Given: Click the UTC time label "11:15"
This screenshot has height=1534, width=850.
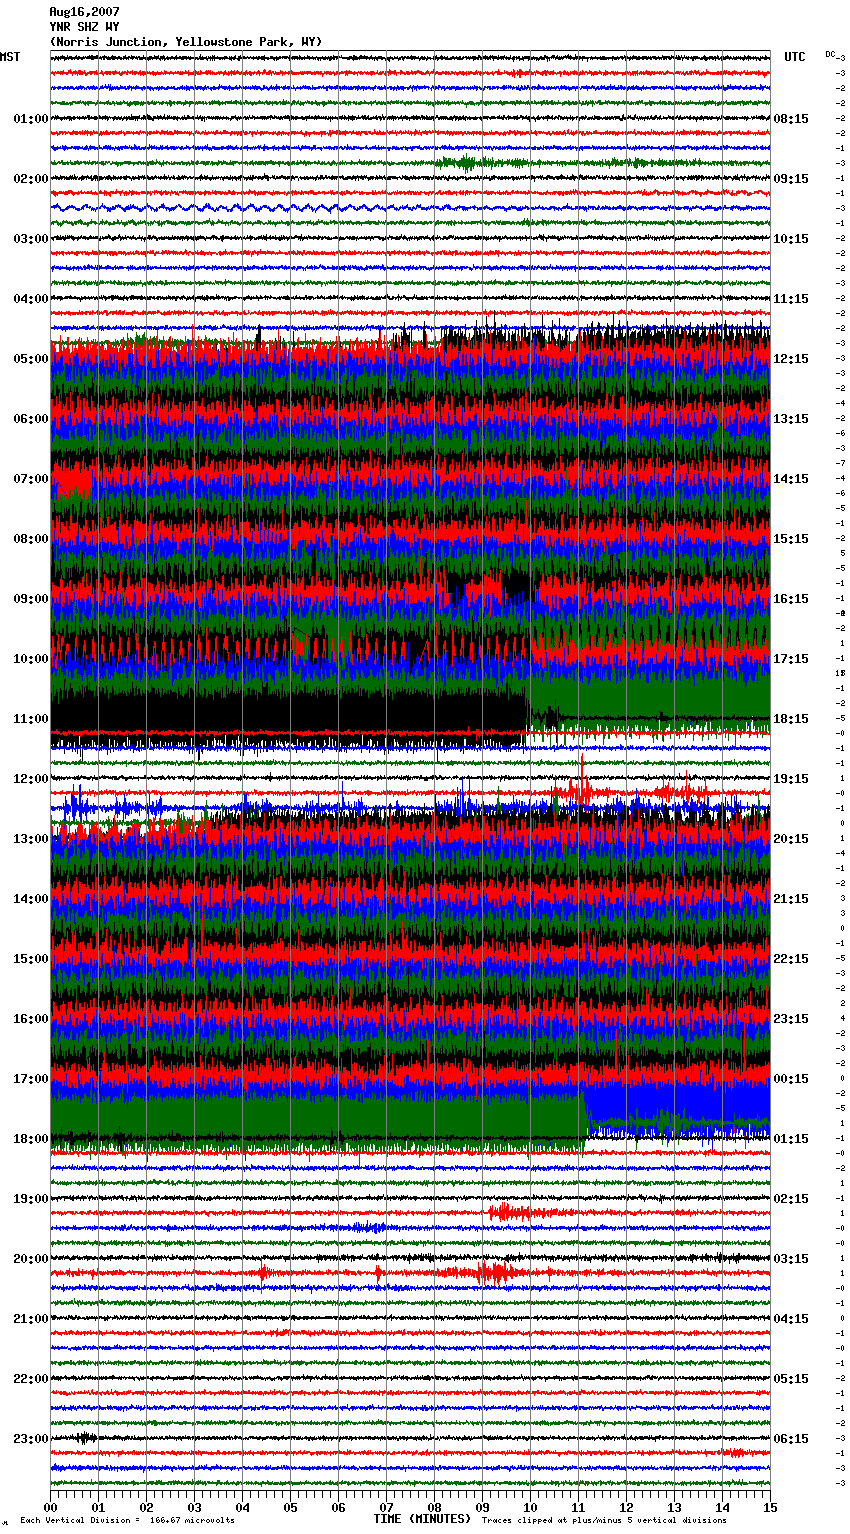Looking at the screenshot, I should [791, 299].
